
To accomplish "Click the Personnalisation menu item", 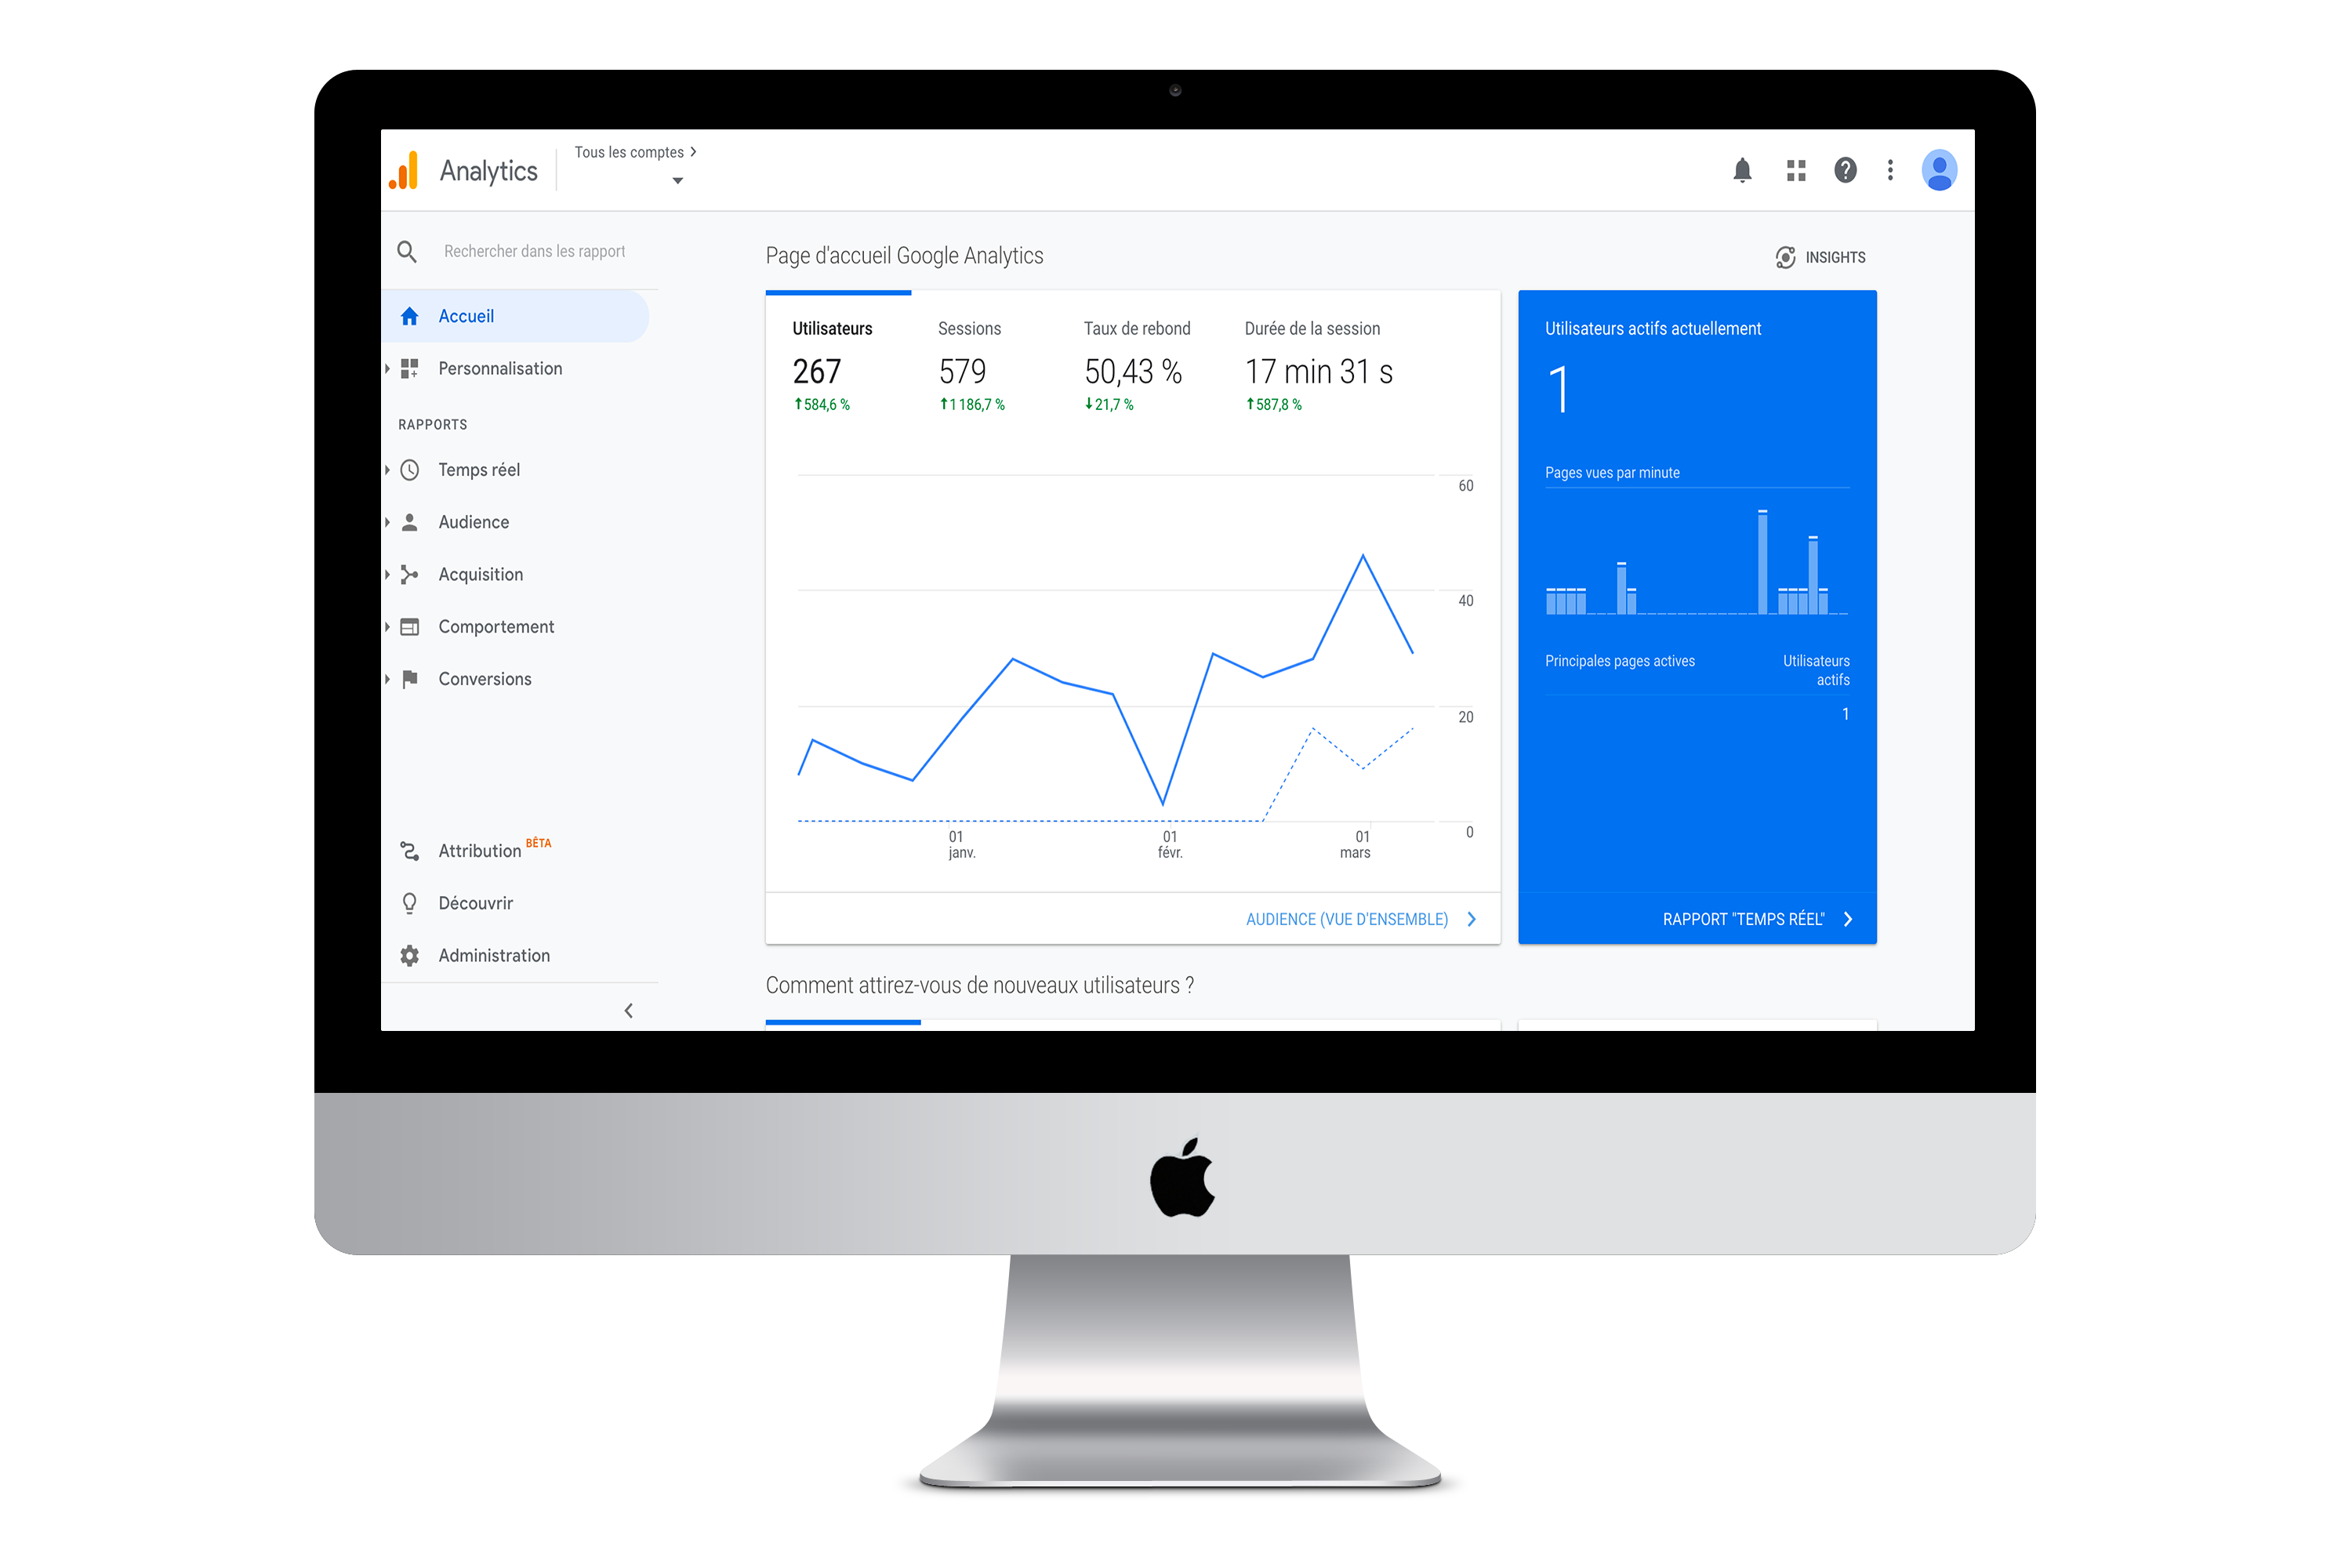I will 499,368.
